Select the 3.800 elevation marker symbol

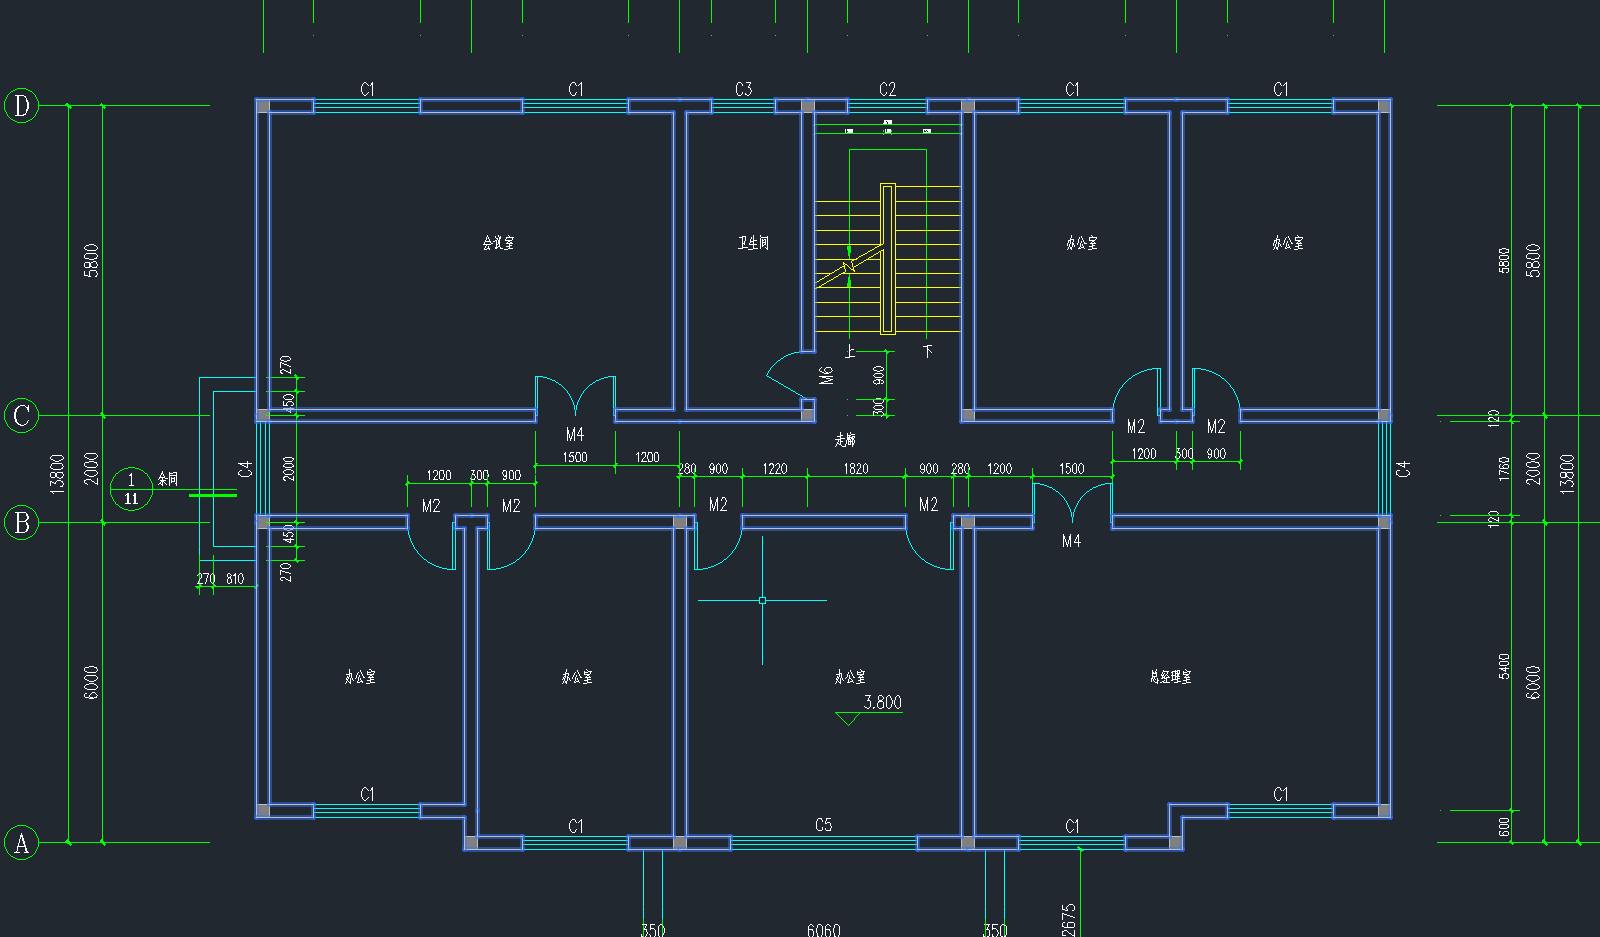coord(849,717)
